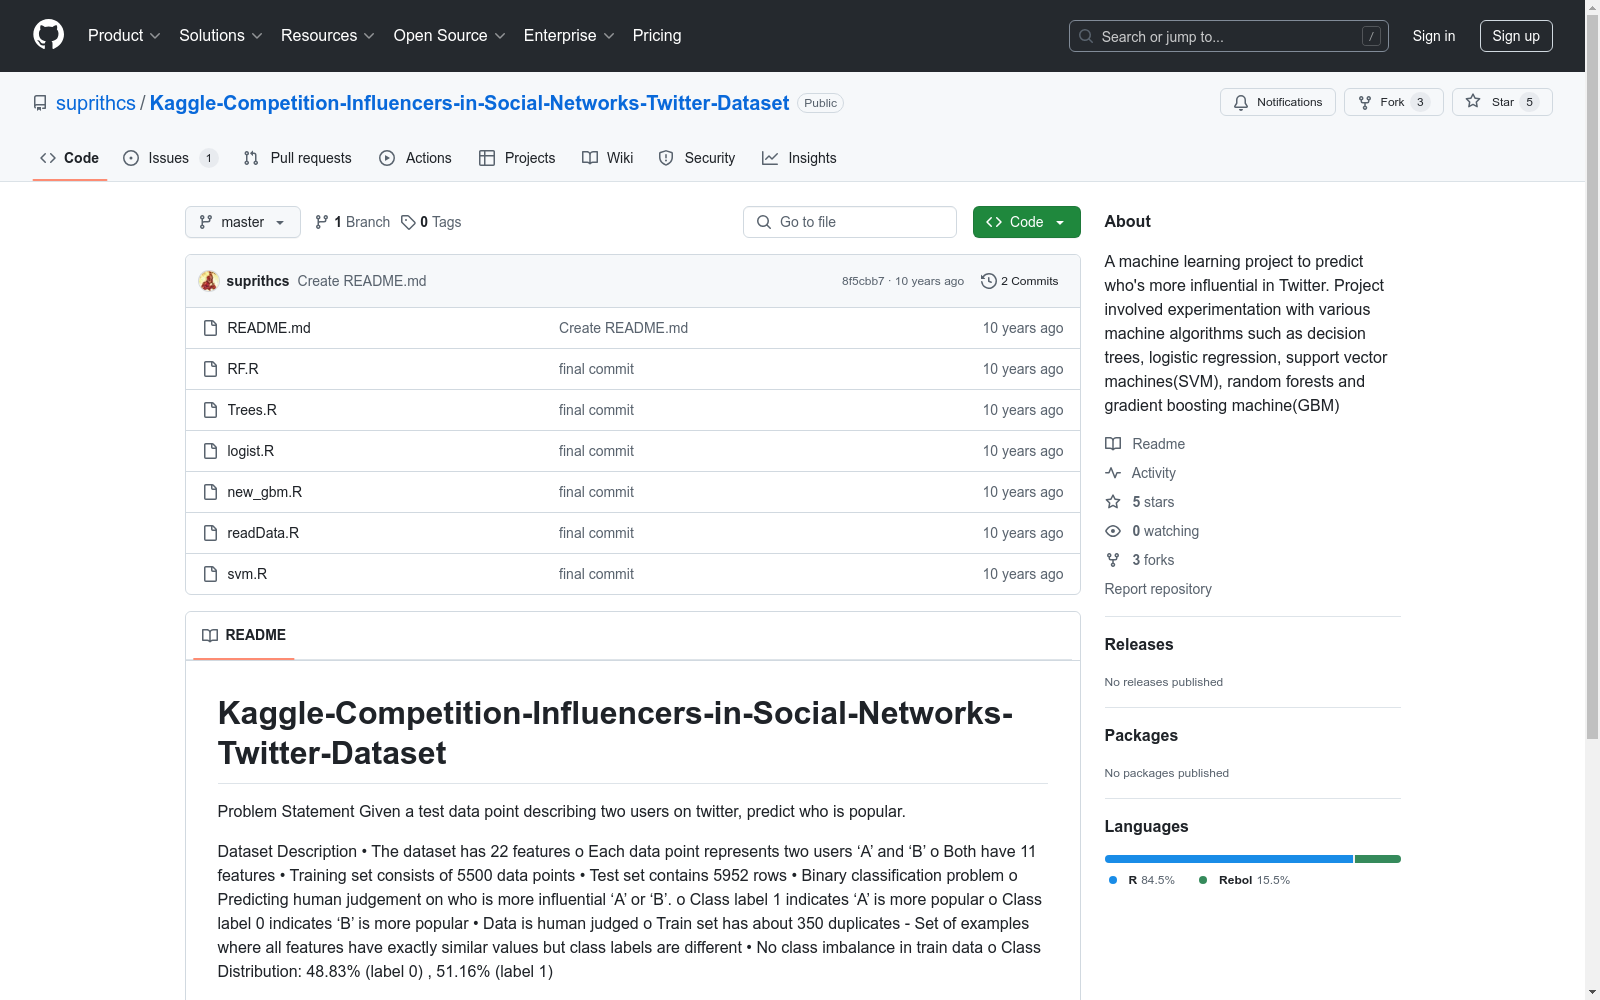Click the Sign up button

click(x=1516, y=36)
